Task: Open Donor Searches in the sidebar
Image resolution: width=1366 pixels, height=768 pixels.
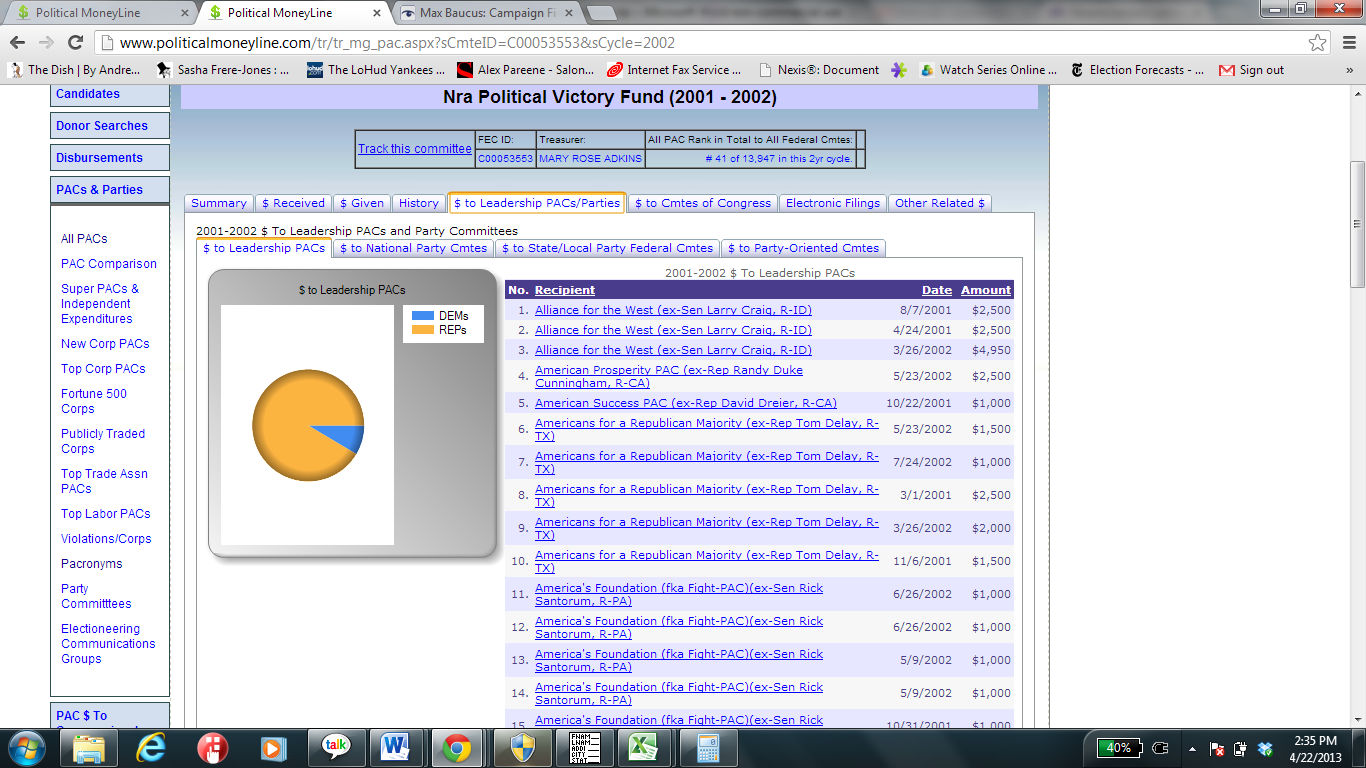Action: coord(110,126)
